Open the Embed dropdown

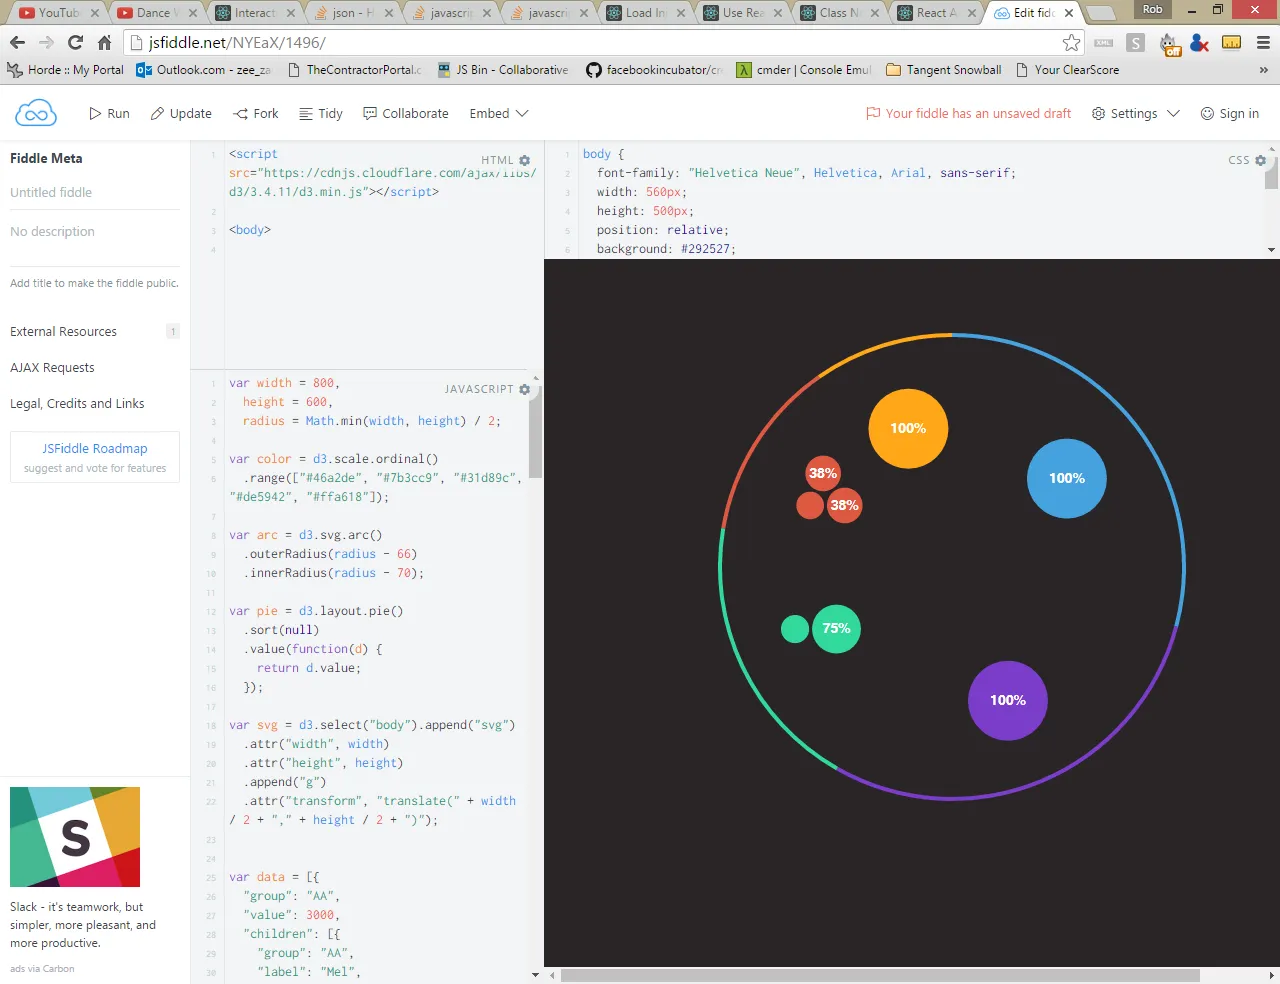(x=499, y=113)
